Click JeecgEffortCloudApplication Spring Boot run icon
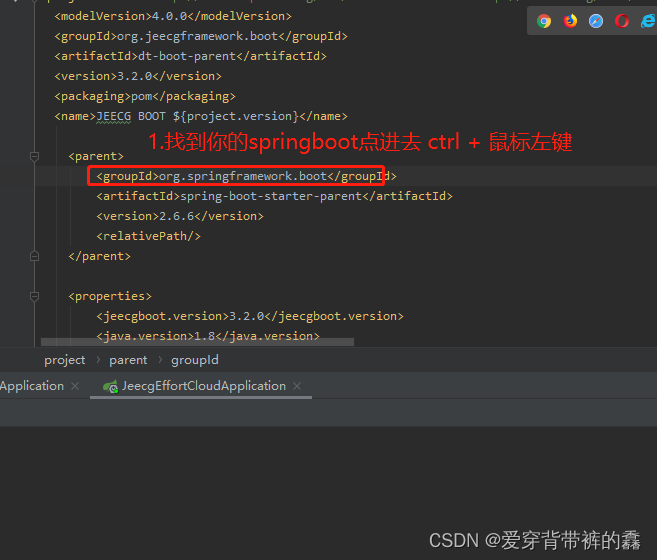657x560 pixels. (x=111, y=386)
